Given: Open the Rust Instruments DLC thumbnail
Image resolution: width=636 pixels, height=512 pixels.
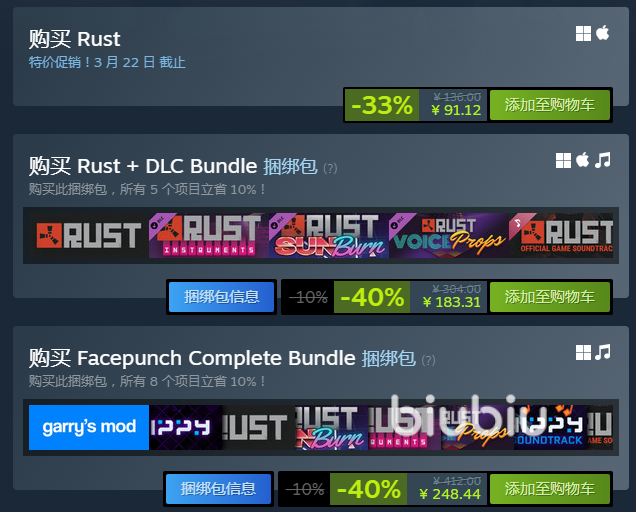Looking at the screenshot, I should coord(209,236).
